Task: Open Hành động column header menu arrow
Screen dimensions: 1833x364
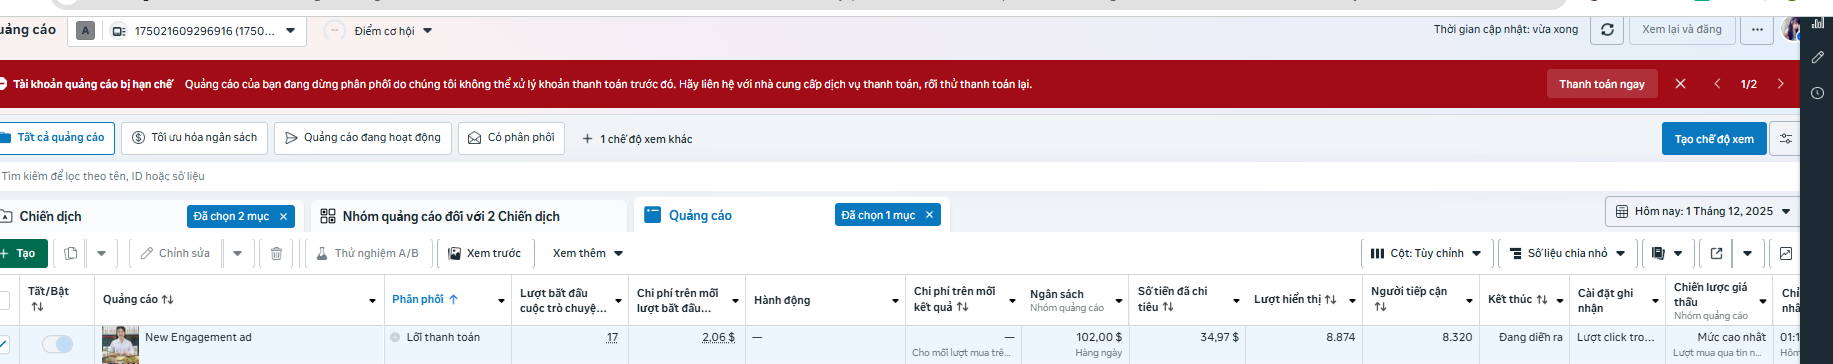Action: [895, 300]
